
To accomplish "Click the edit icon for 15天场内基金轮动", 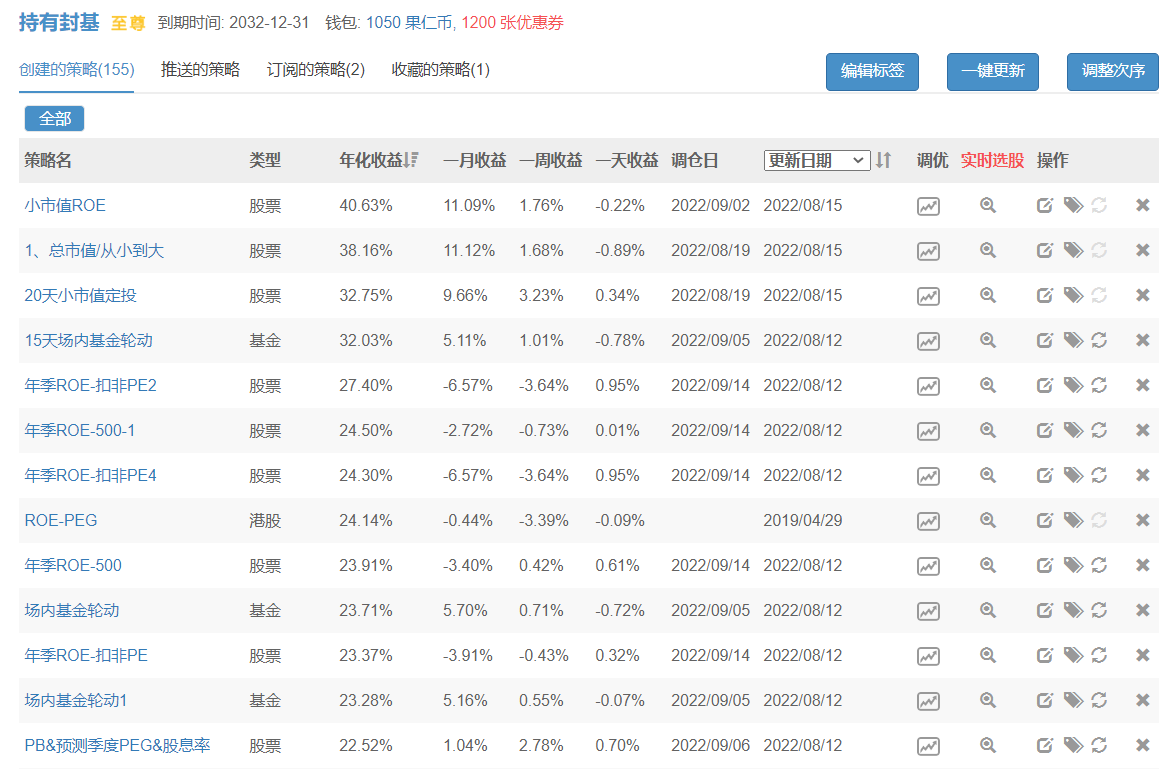I will coord(1045,340).
